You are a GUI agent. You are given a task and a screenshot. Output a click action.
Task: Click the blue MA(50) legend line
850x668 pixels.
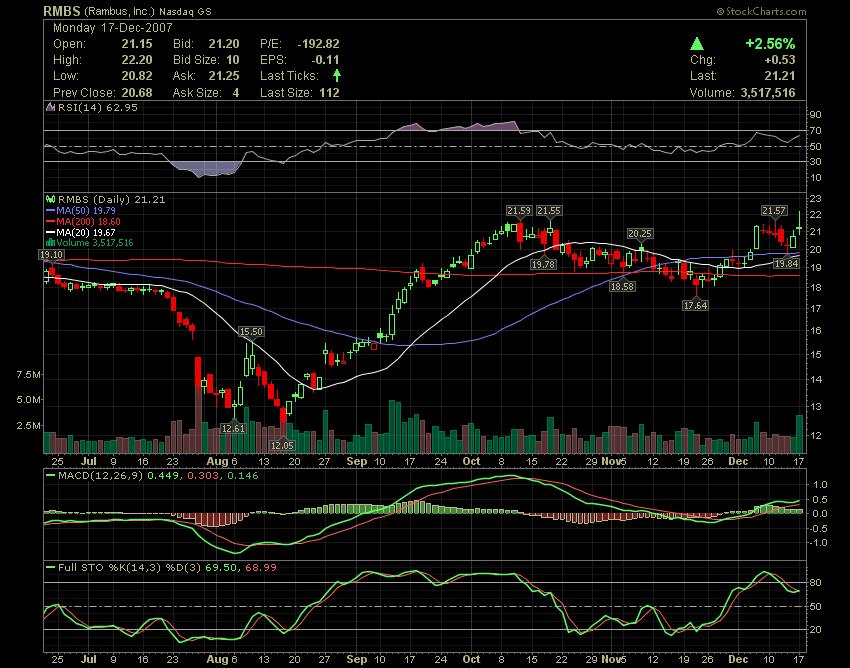tap(51, 210)
